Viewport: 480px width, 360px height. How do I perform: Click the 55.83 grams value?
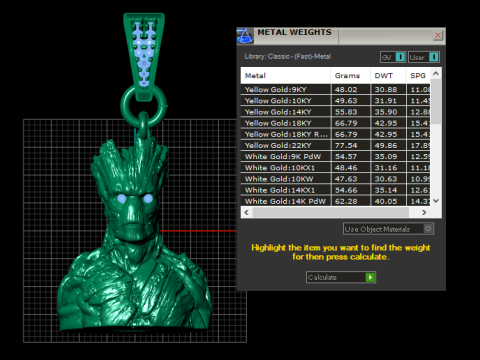pyautogui.click(x=346, y=112)
